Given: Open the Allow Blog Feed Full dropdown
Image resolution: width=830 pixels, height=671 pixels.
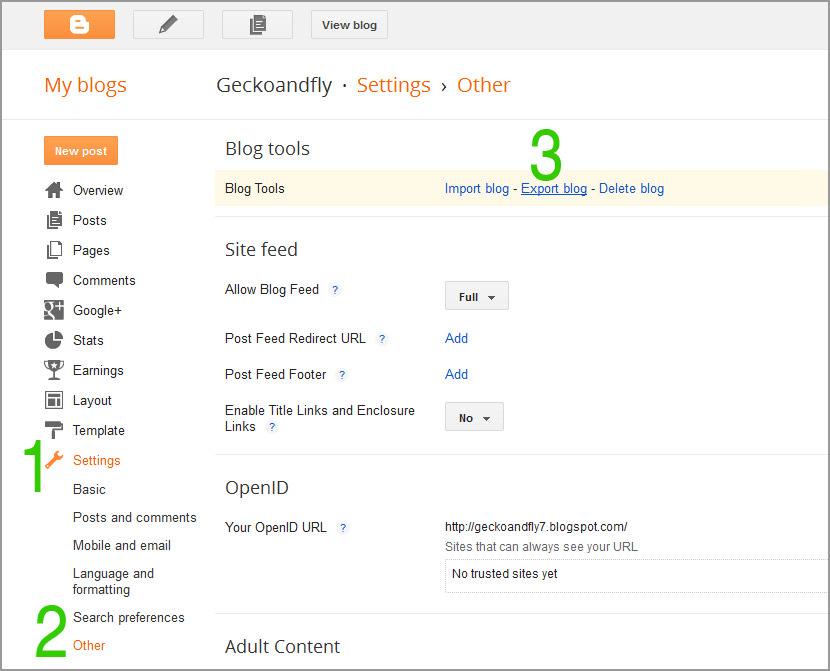Looking at the screenshot, I should pyautogui.click(x=476, y=296).
